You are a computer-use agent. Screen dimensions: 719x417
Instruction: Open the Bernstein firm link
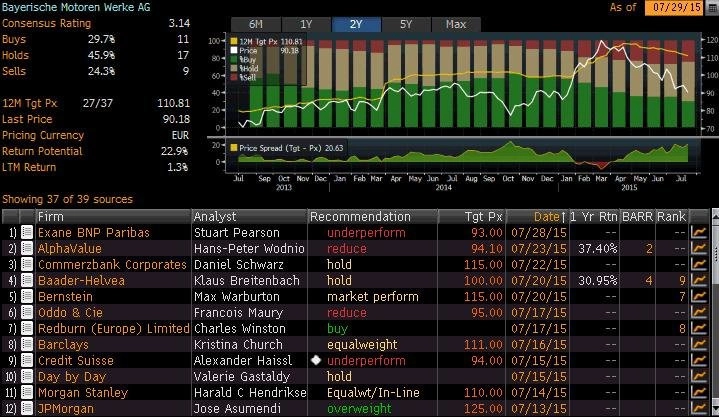tap(66, 297)
